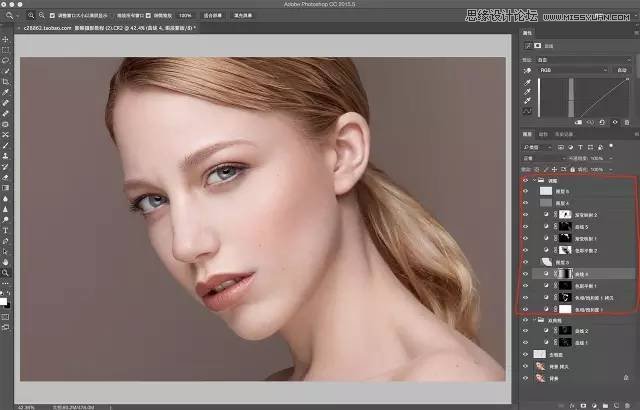Switch to the Channels panel tab
640x410 pixels.
pos(544,134)
